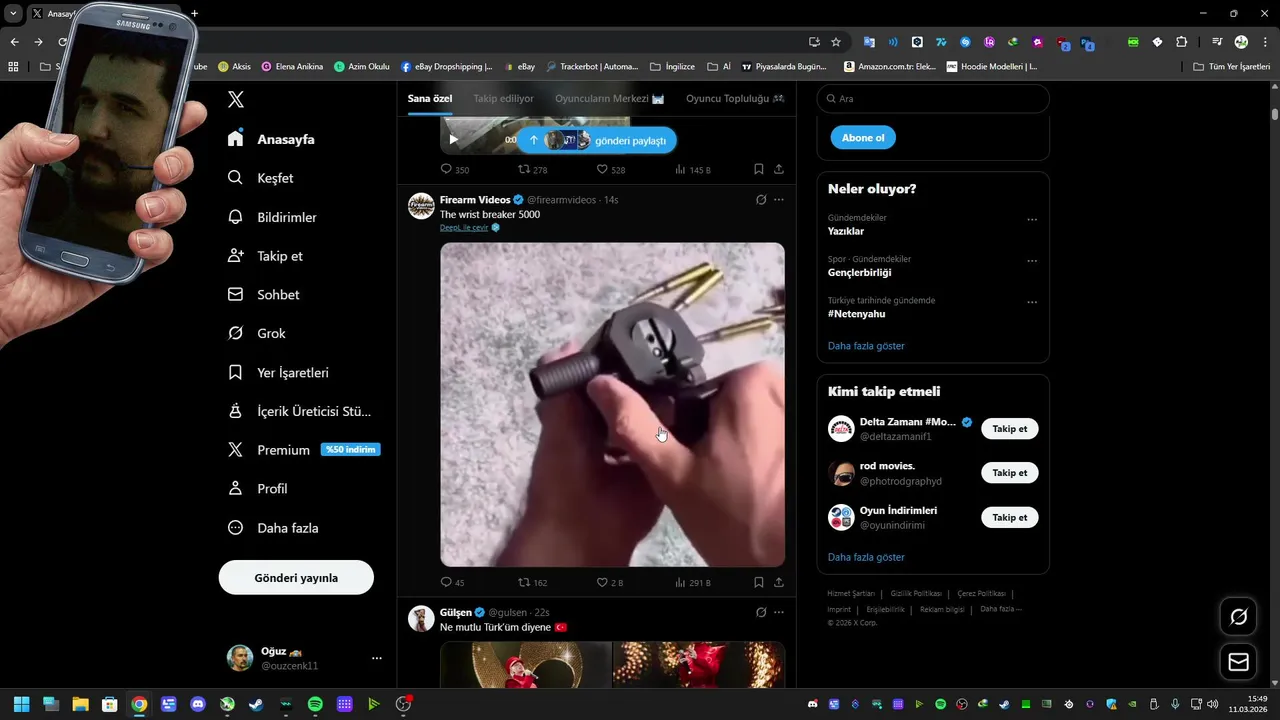Open more options on Firearm Videos post
1280x720 pixels.
click(779, 200)
